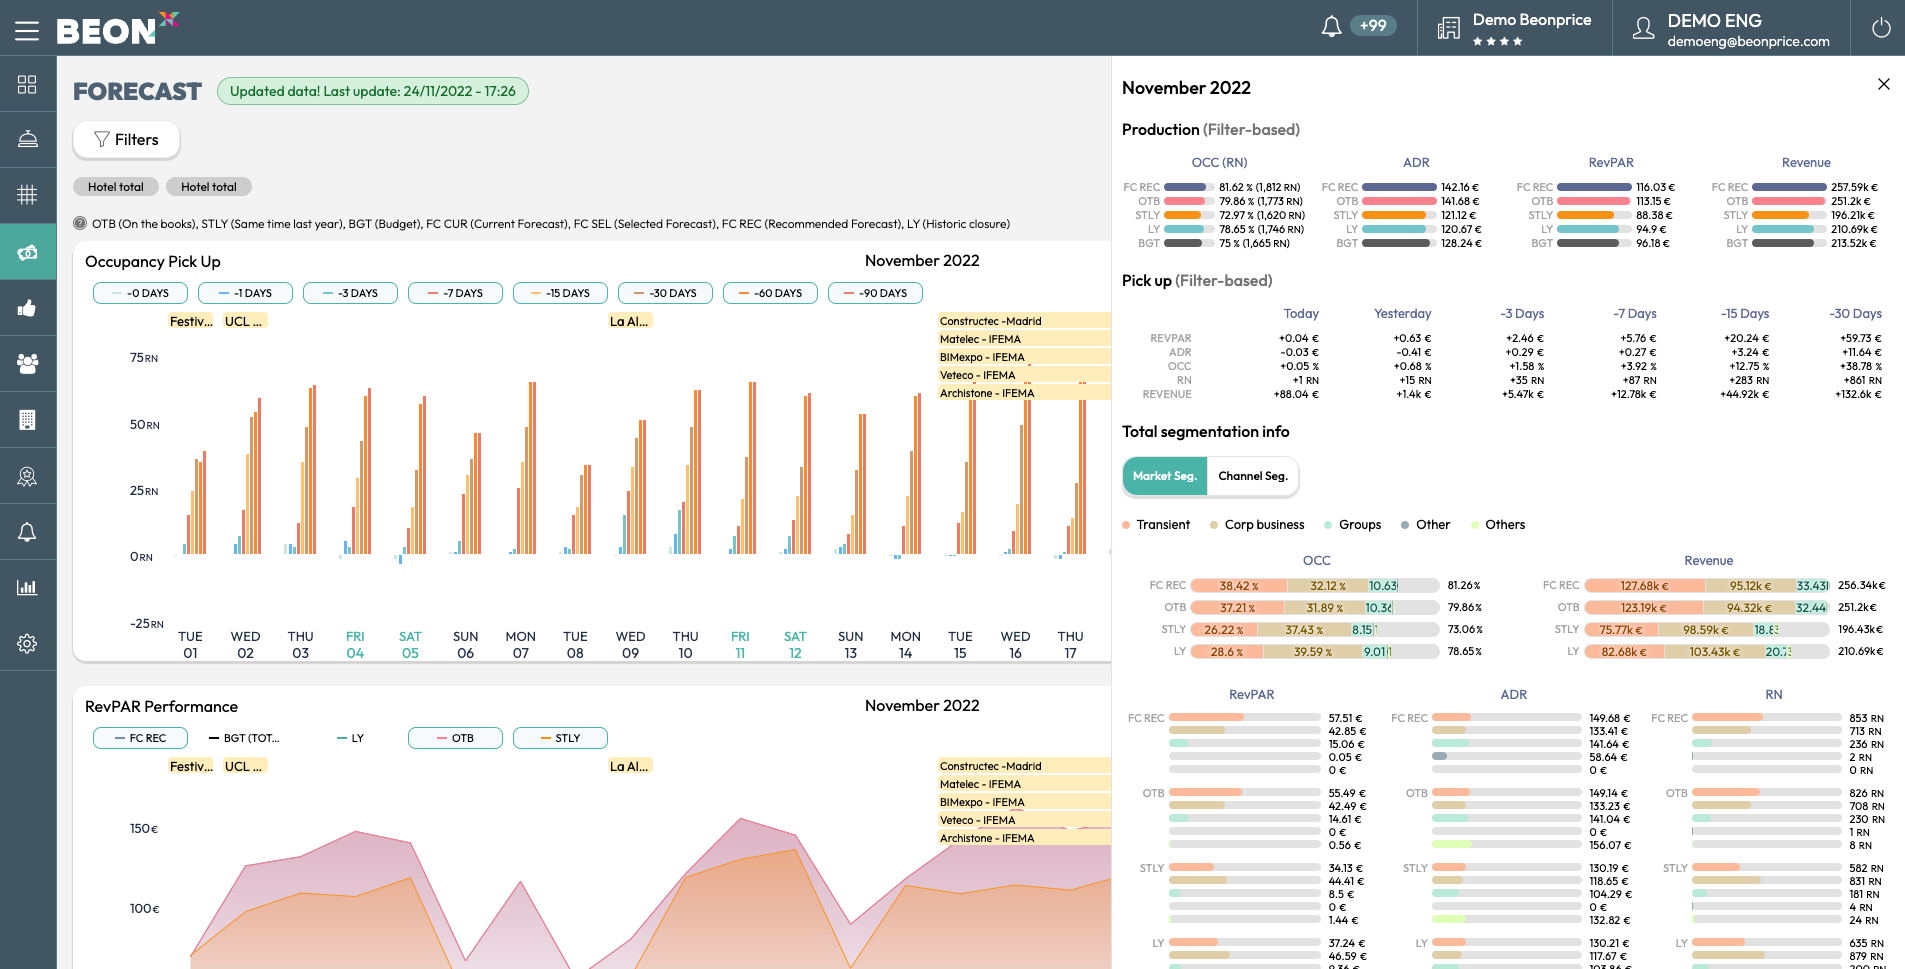Viewport: 1905px width, 969px height.
Task: Click Constructec -Madrid event in Occupancy Pick Up
Action: tap(1024, 321)
